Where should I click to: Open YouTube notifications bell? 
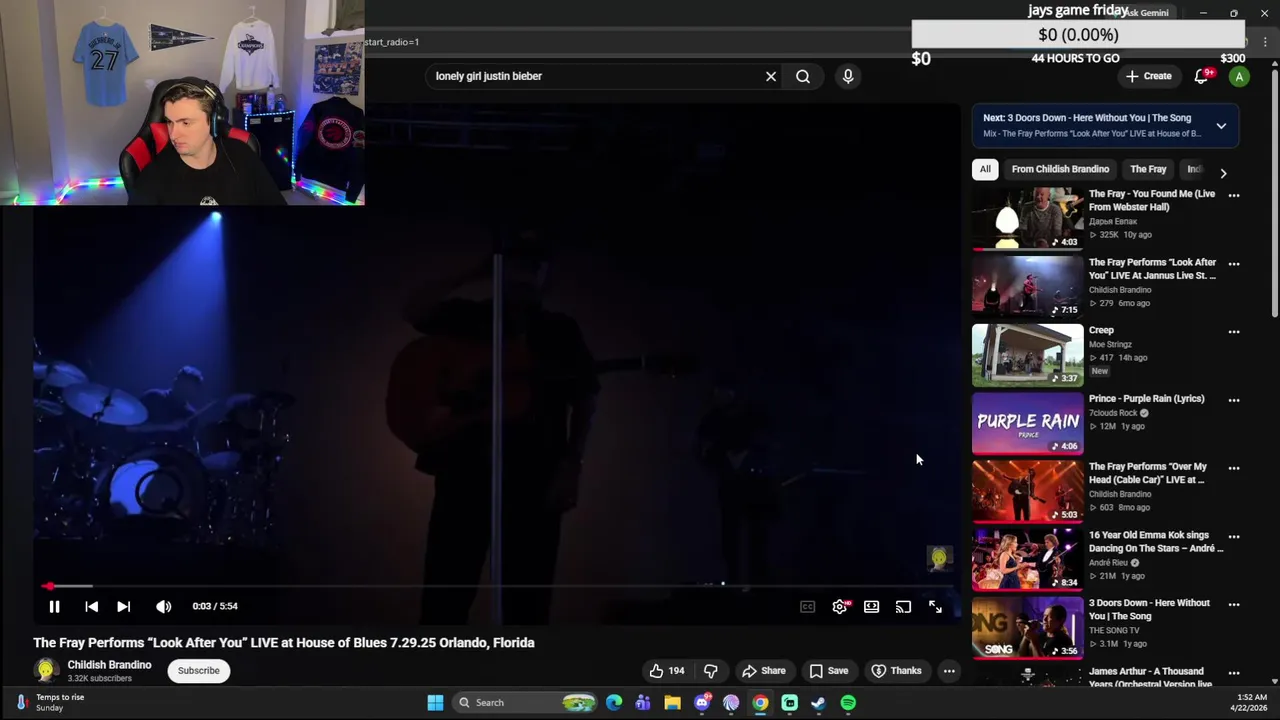(x=1202, y=76)
